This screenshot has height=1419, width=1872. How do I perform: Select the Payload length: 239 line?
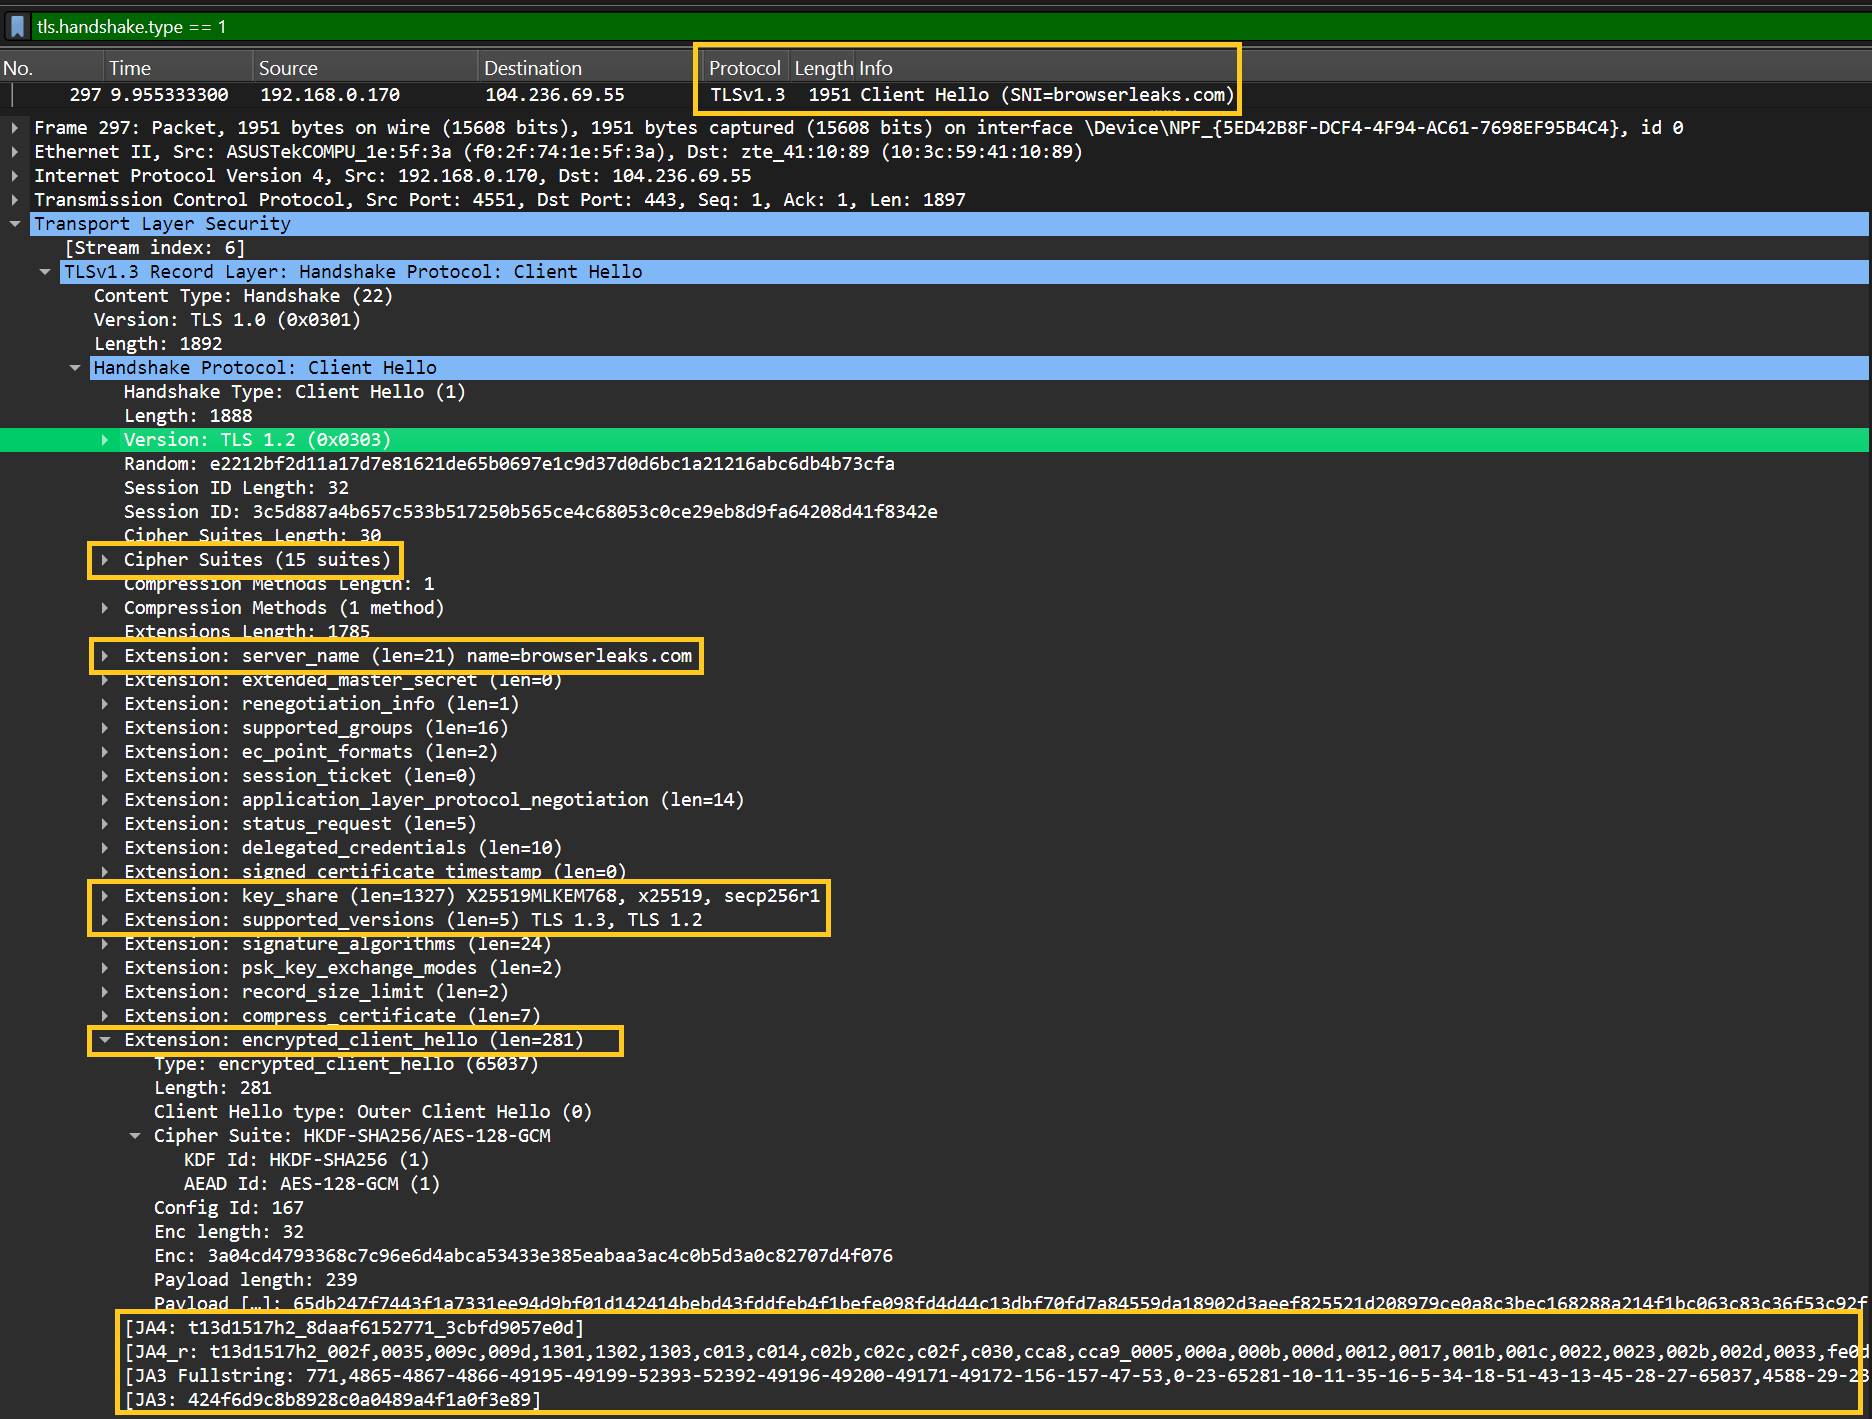255,1280
